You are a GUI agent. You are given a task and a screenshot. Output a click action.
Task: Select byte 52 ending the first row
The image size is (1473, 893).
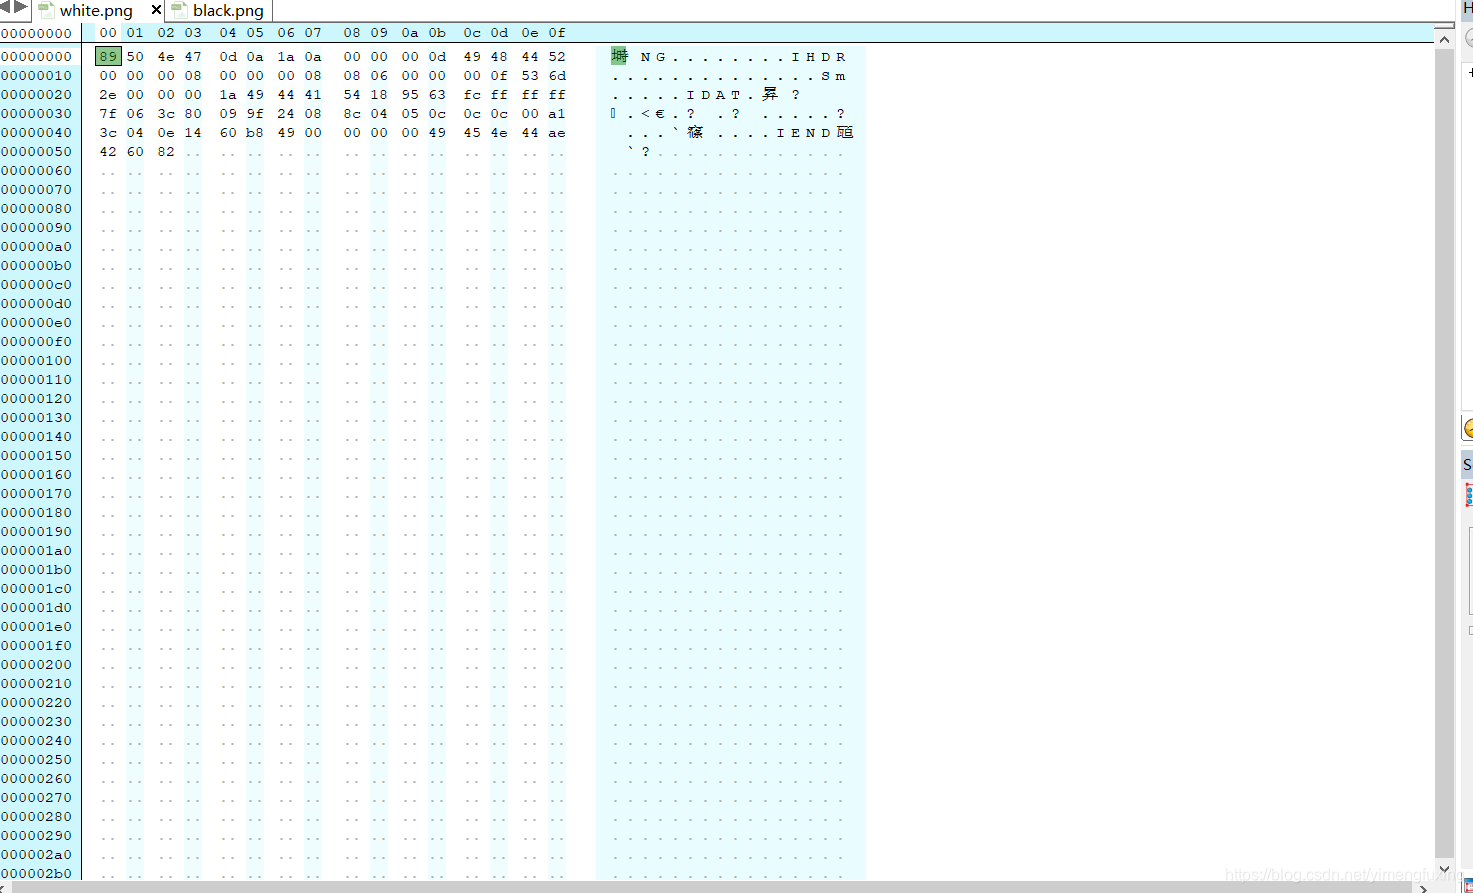tap(557, 57)
